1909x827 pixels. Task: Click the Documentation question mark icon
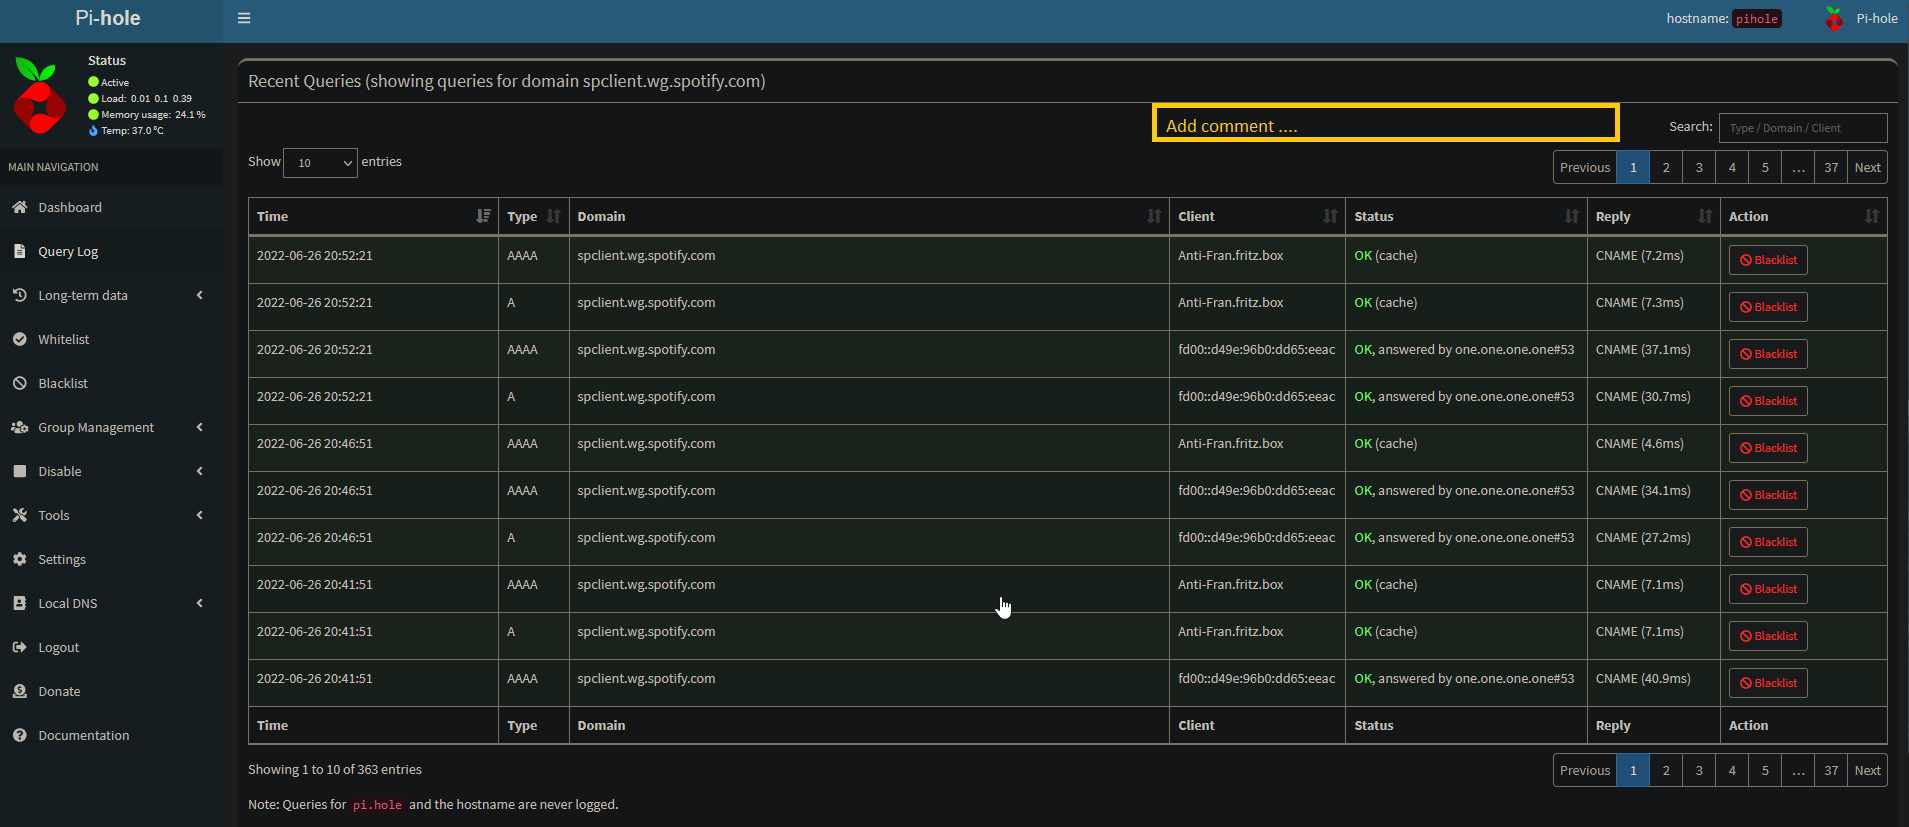coord(19,735)
